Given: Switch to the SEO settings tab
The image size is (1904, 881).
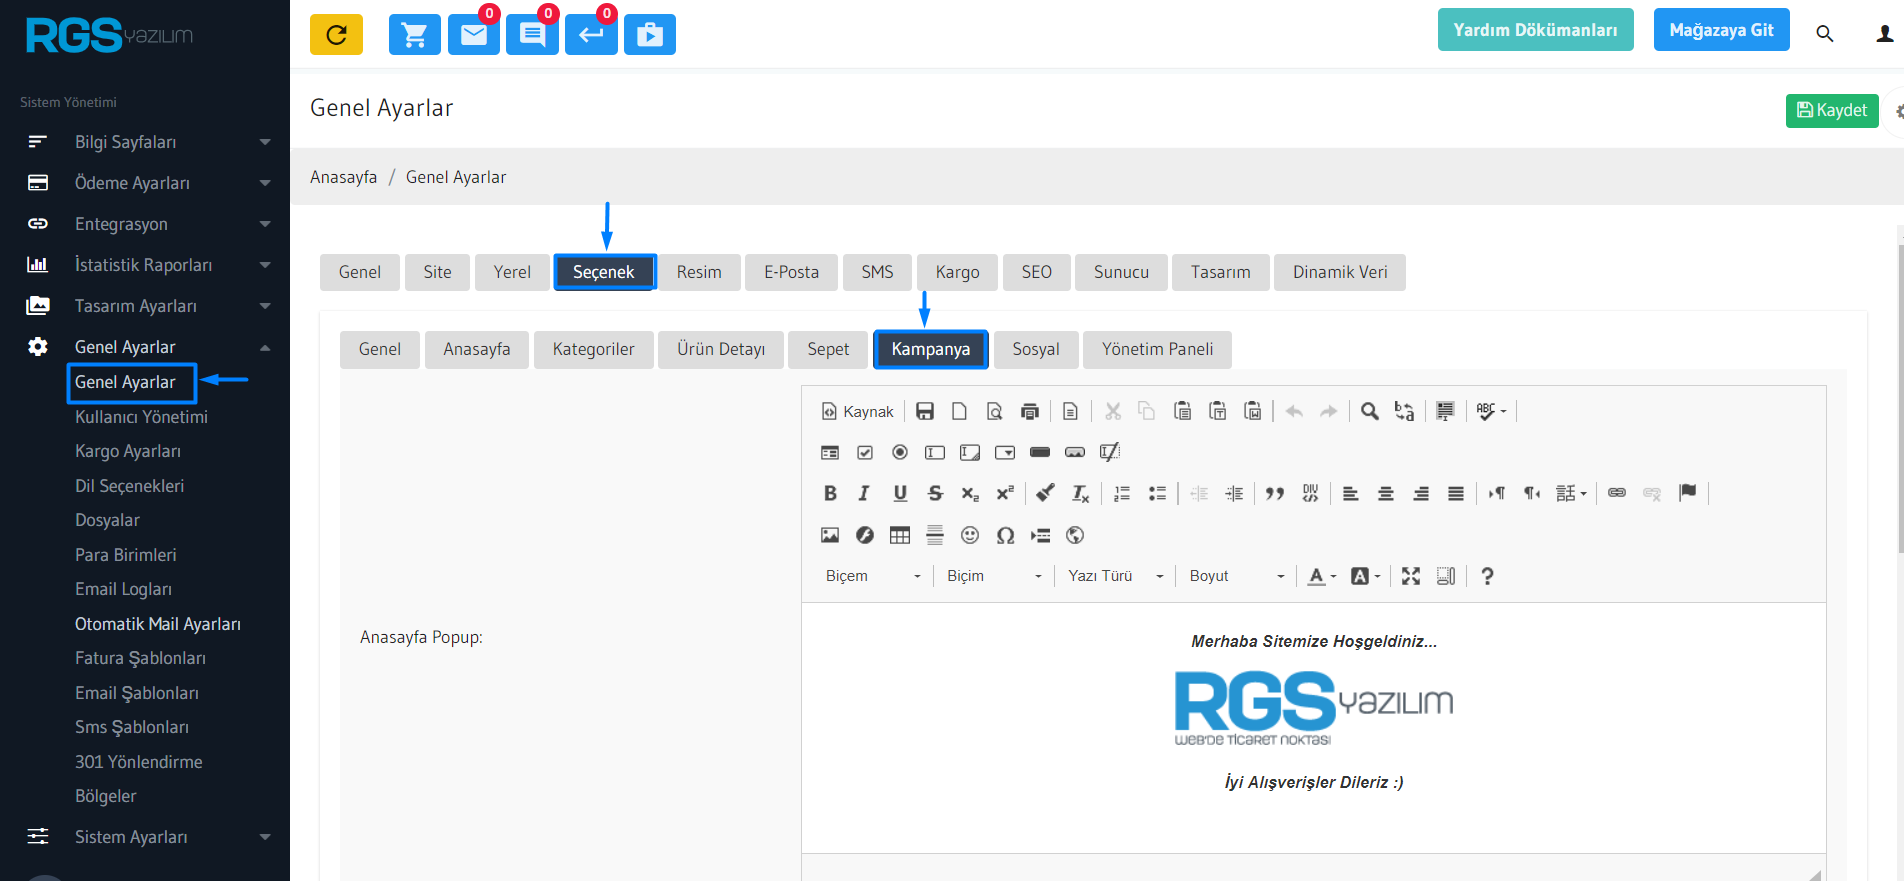Looking at the screenshot, I should pos(1036,272).
